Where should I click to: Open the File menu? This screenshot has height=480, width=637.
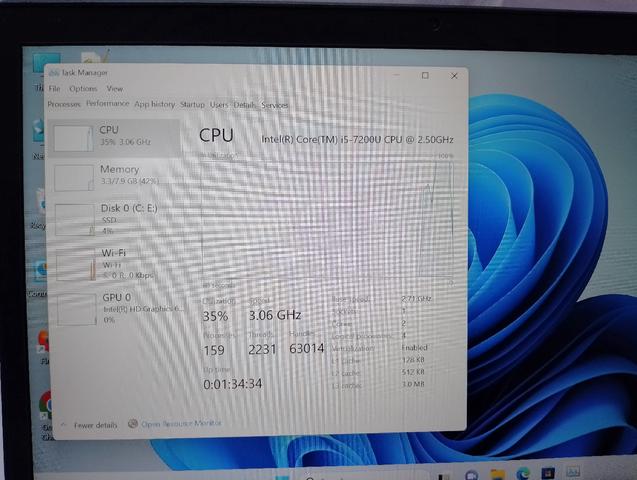(x=54, y=89)
